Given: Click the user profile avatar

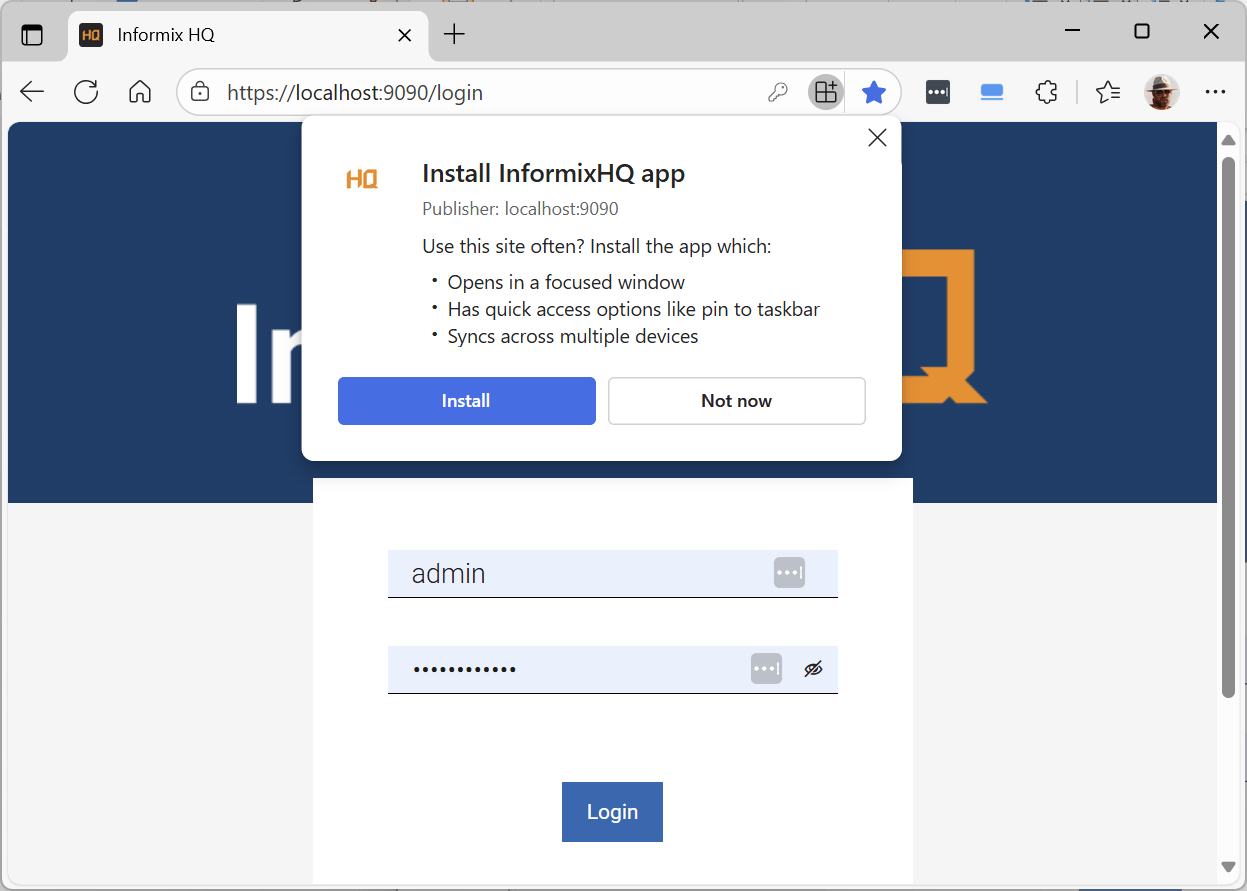Looking at the screenshot, I should (1161, 93).
